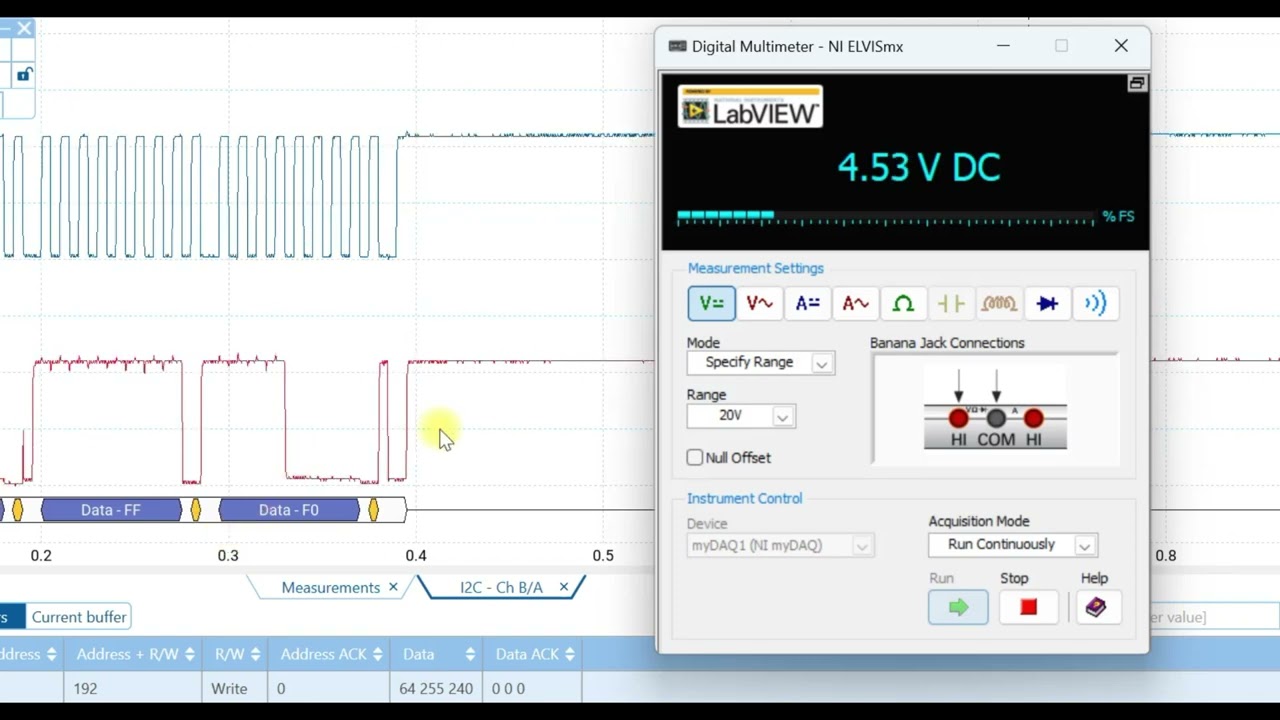Click the Data - FF decoded packet
Image resolution: width=1280 pixels, height=720 pixels.
pyautogui.click(x=111, y=510)
